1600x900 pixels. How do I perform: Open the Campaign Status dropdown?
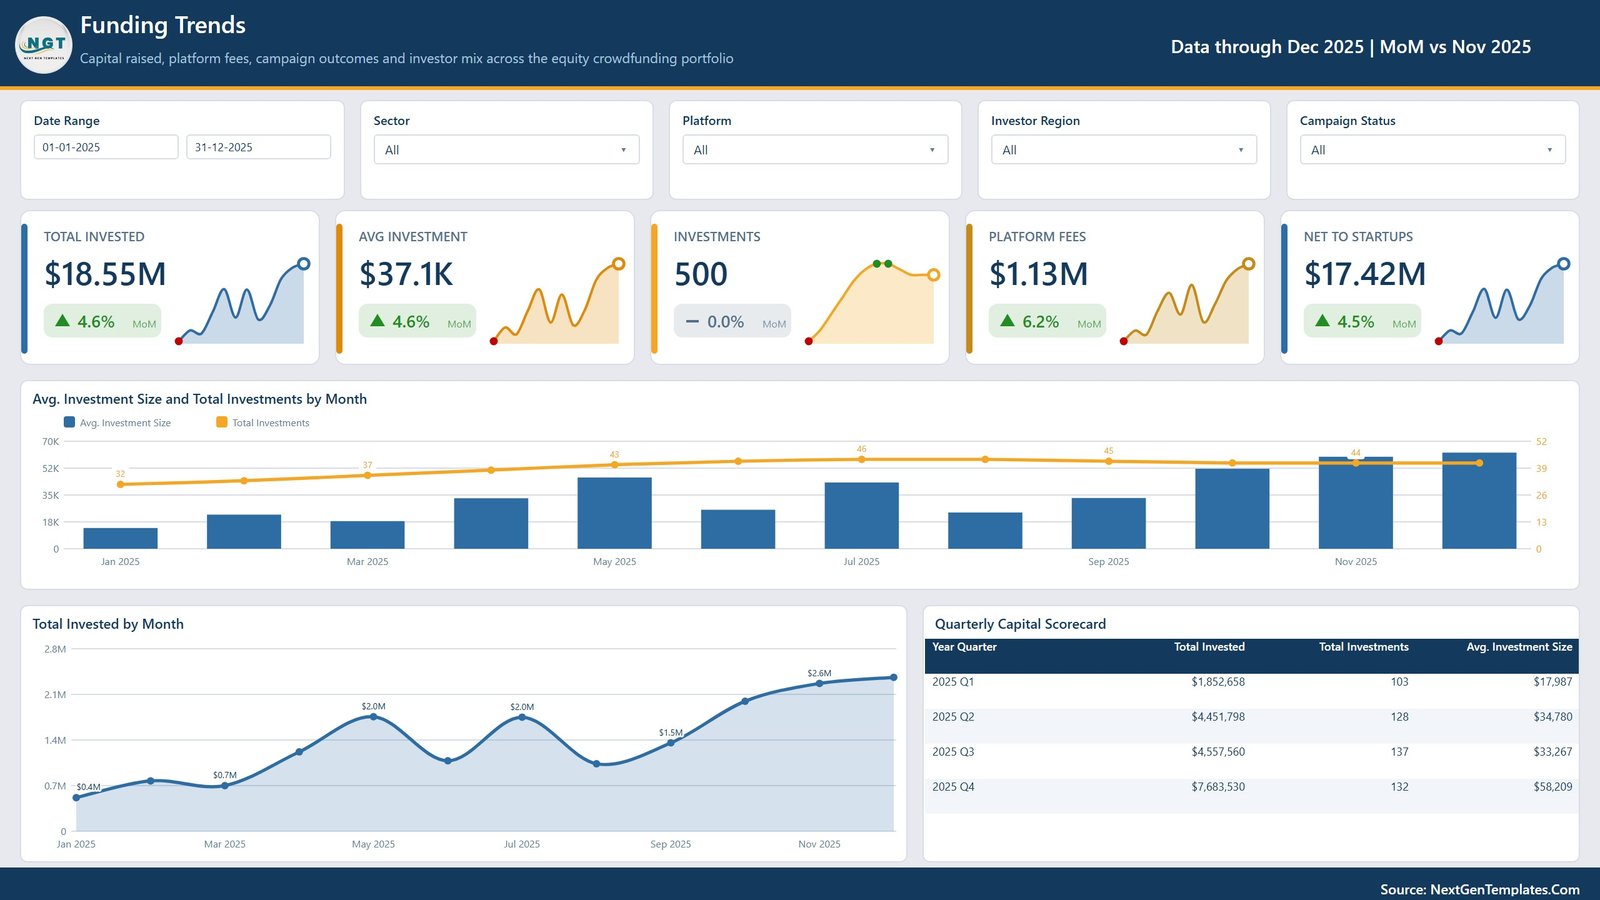pos(1432,150)
